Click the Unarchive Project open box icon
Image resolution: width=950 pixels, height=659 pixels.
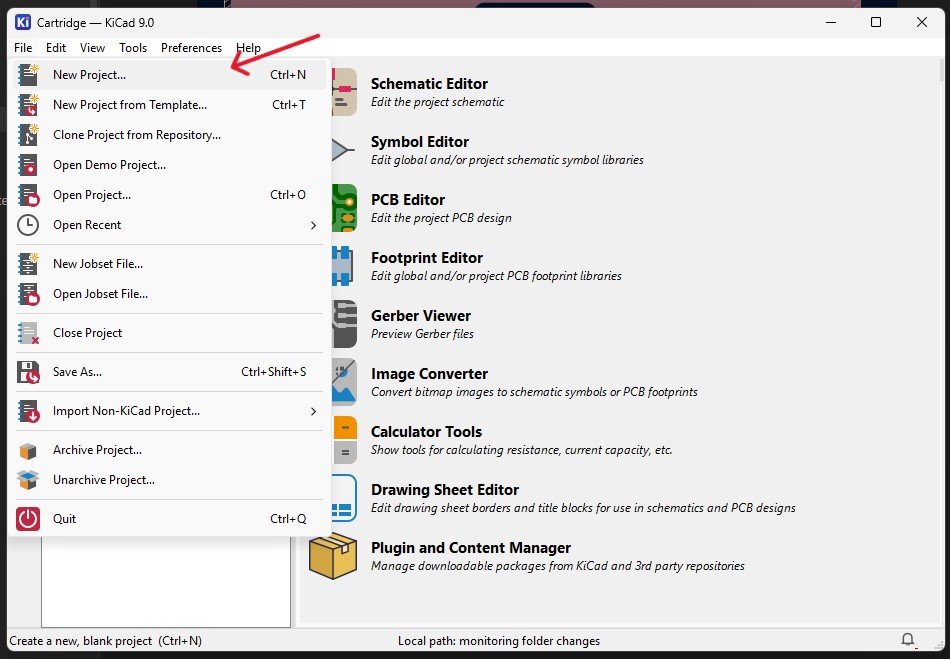pyautogui.click(x=28, y=480)
